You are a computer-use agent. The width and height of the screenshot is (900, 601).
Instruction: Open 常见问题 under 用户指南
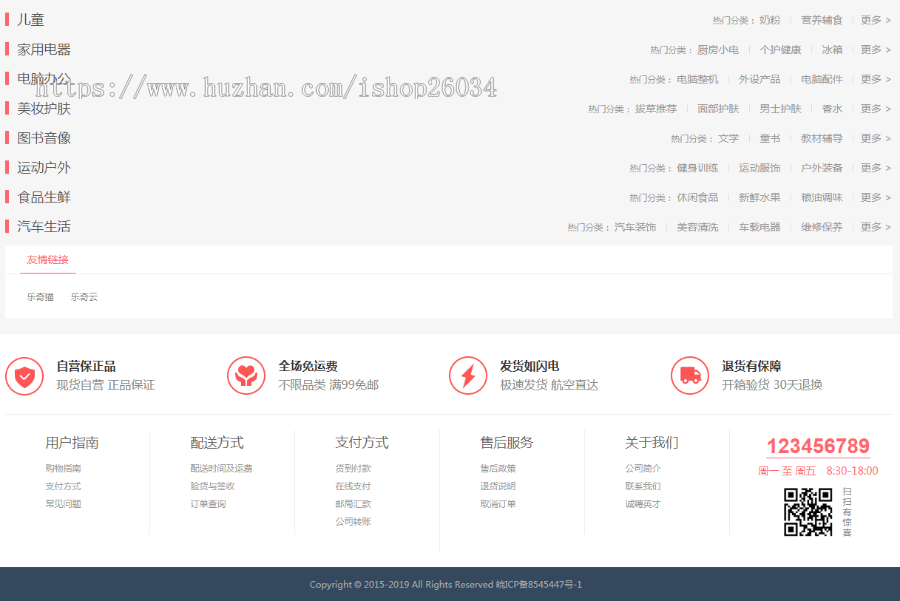coord(63,504)
